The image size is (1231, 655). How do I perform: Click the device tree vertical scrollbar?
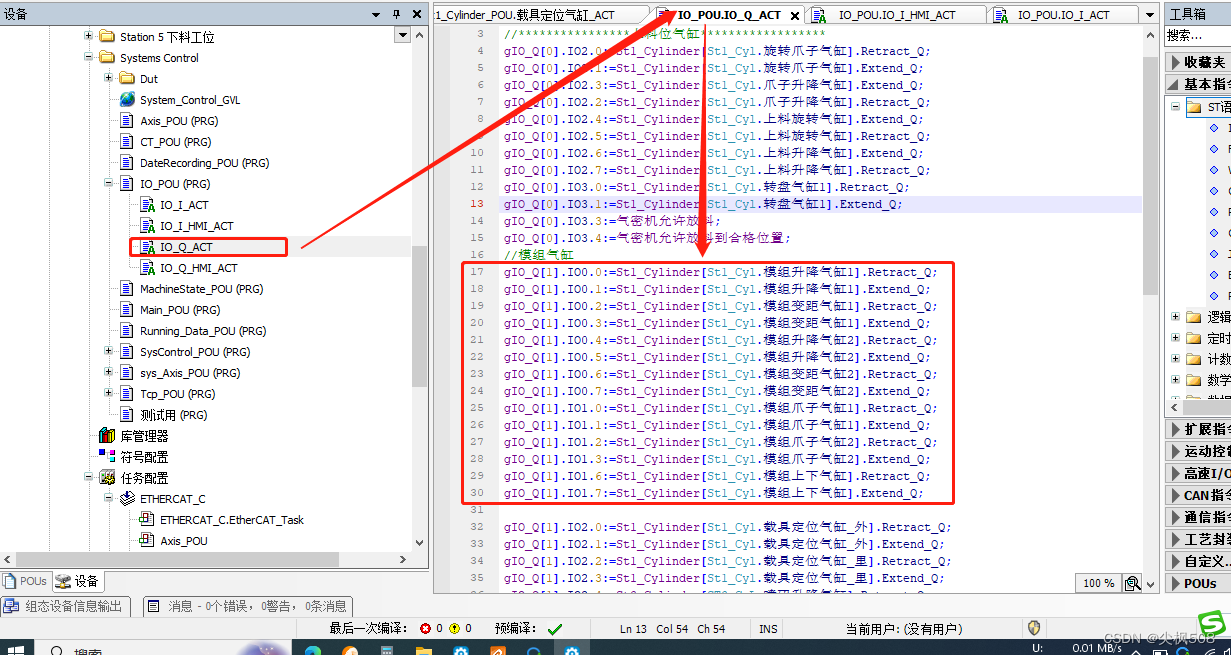coord(419,316)
